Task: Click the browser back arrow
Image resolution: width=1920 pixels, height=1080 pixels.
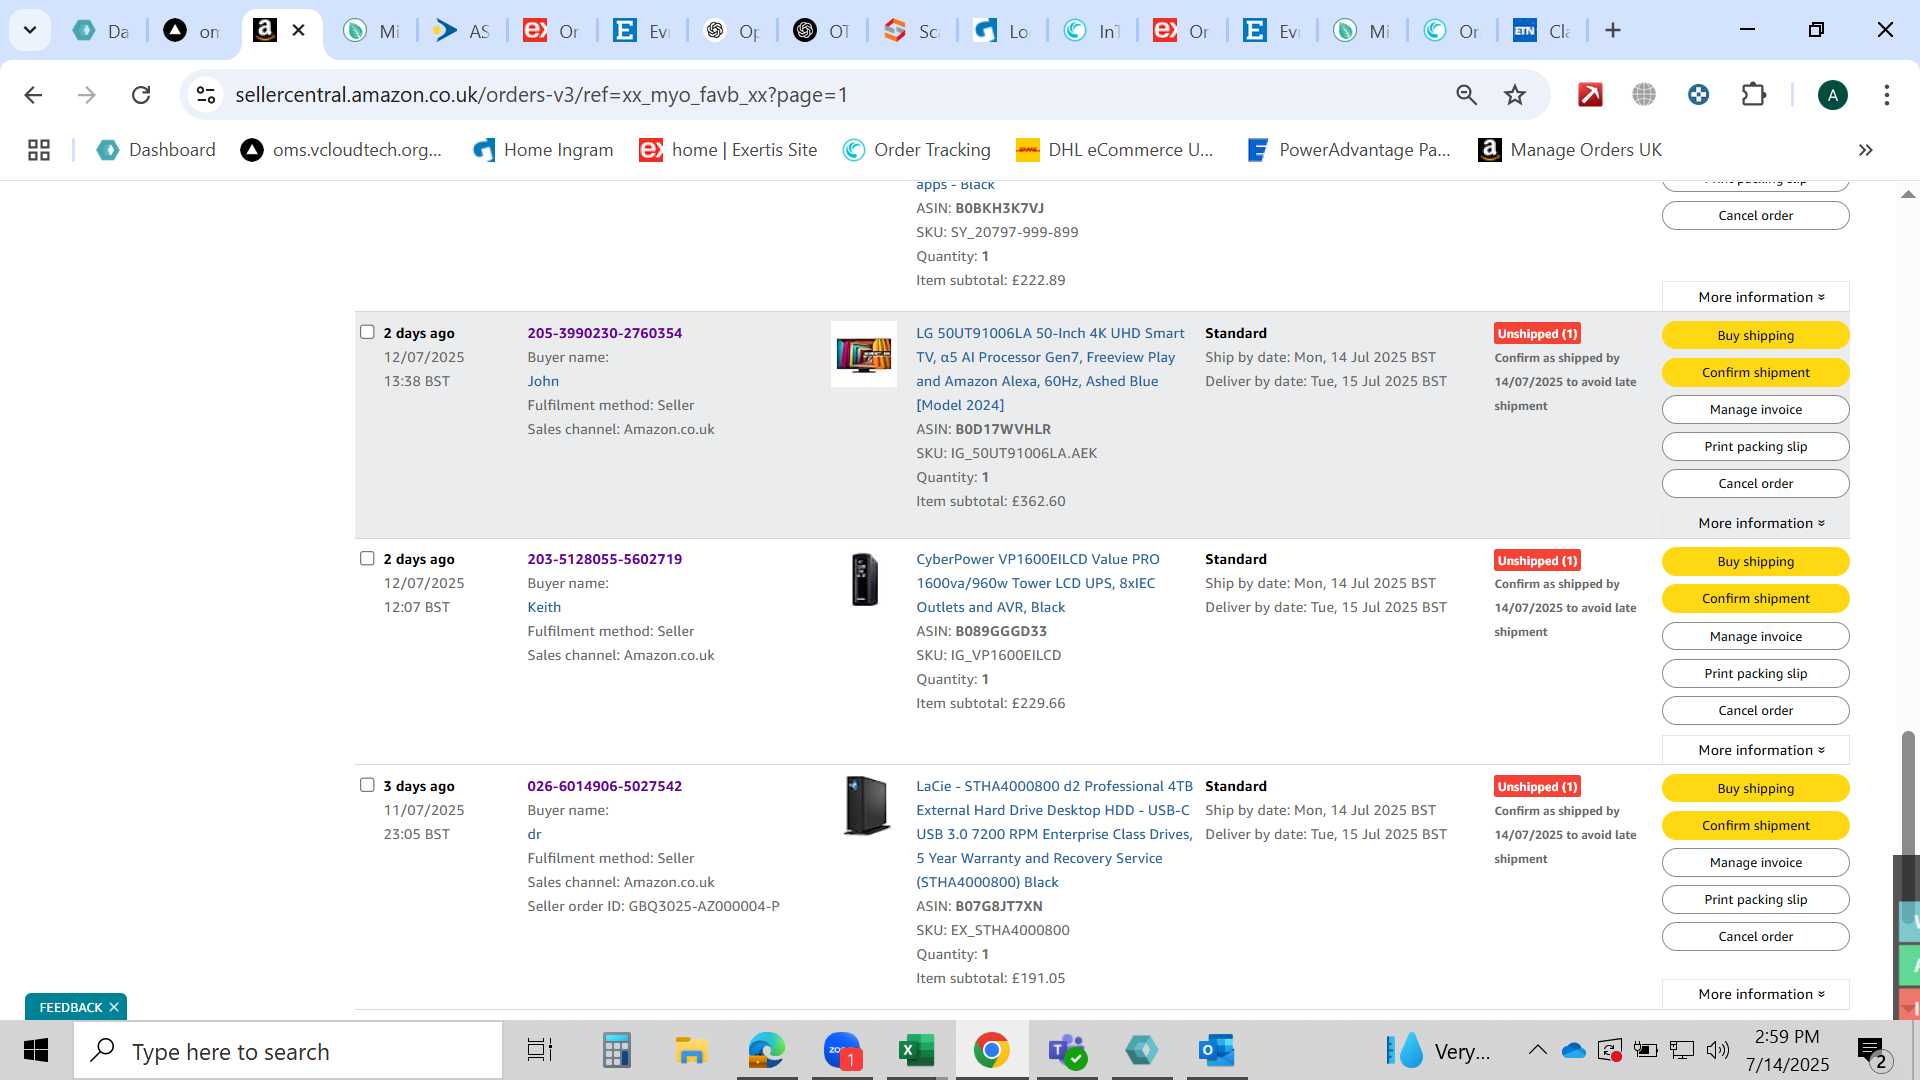Action: tap(33, 95)
